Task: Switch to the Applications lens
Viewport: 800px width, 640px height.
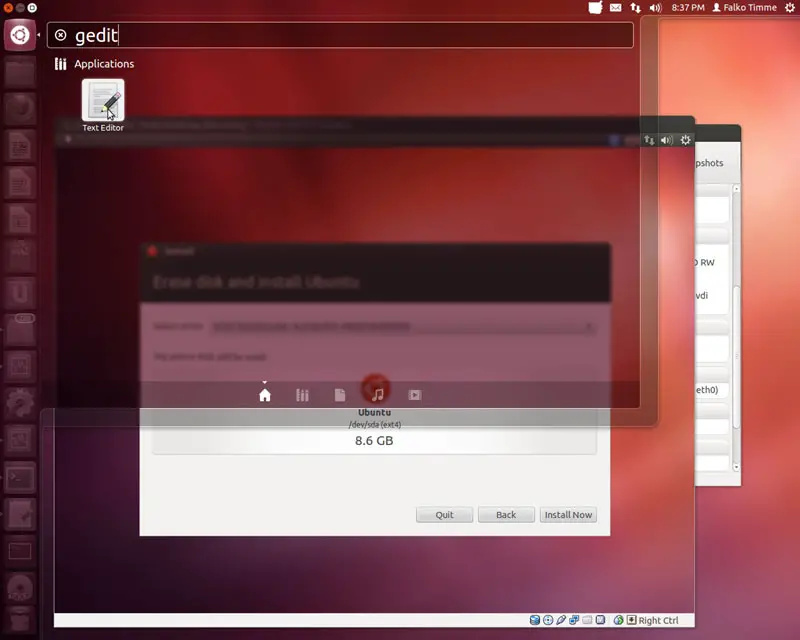Action: point(302,395)
